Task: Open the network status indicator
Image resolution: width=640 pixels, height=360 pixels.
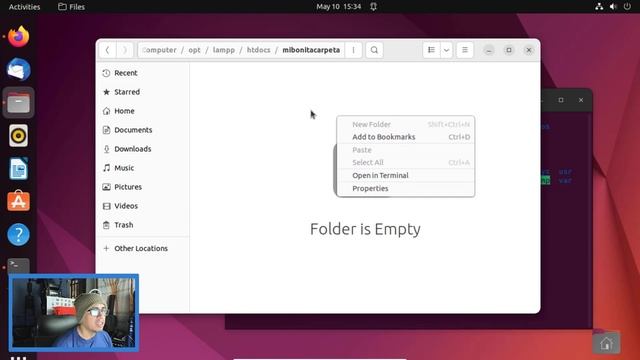Action: [599, 7]
